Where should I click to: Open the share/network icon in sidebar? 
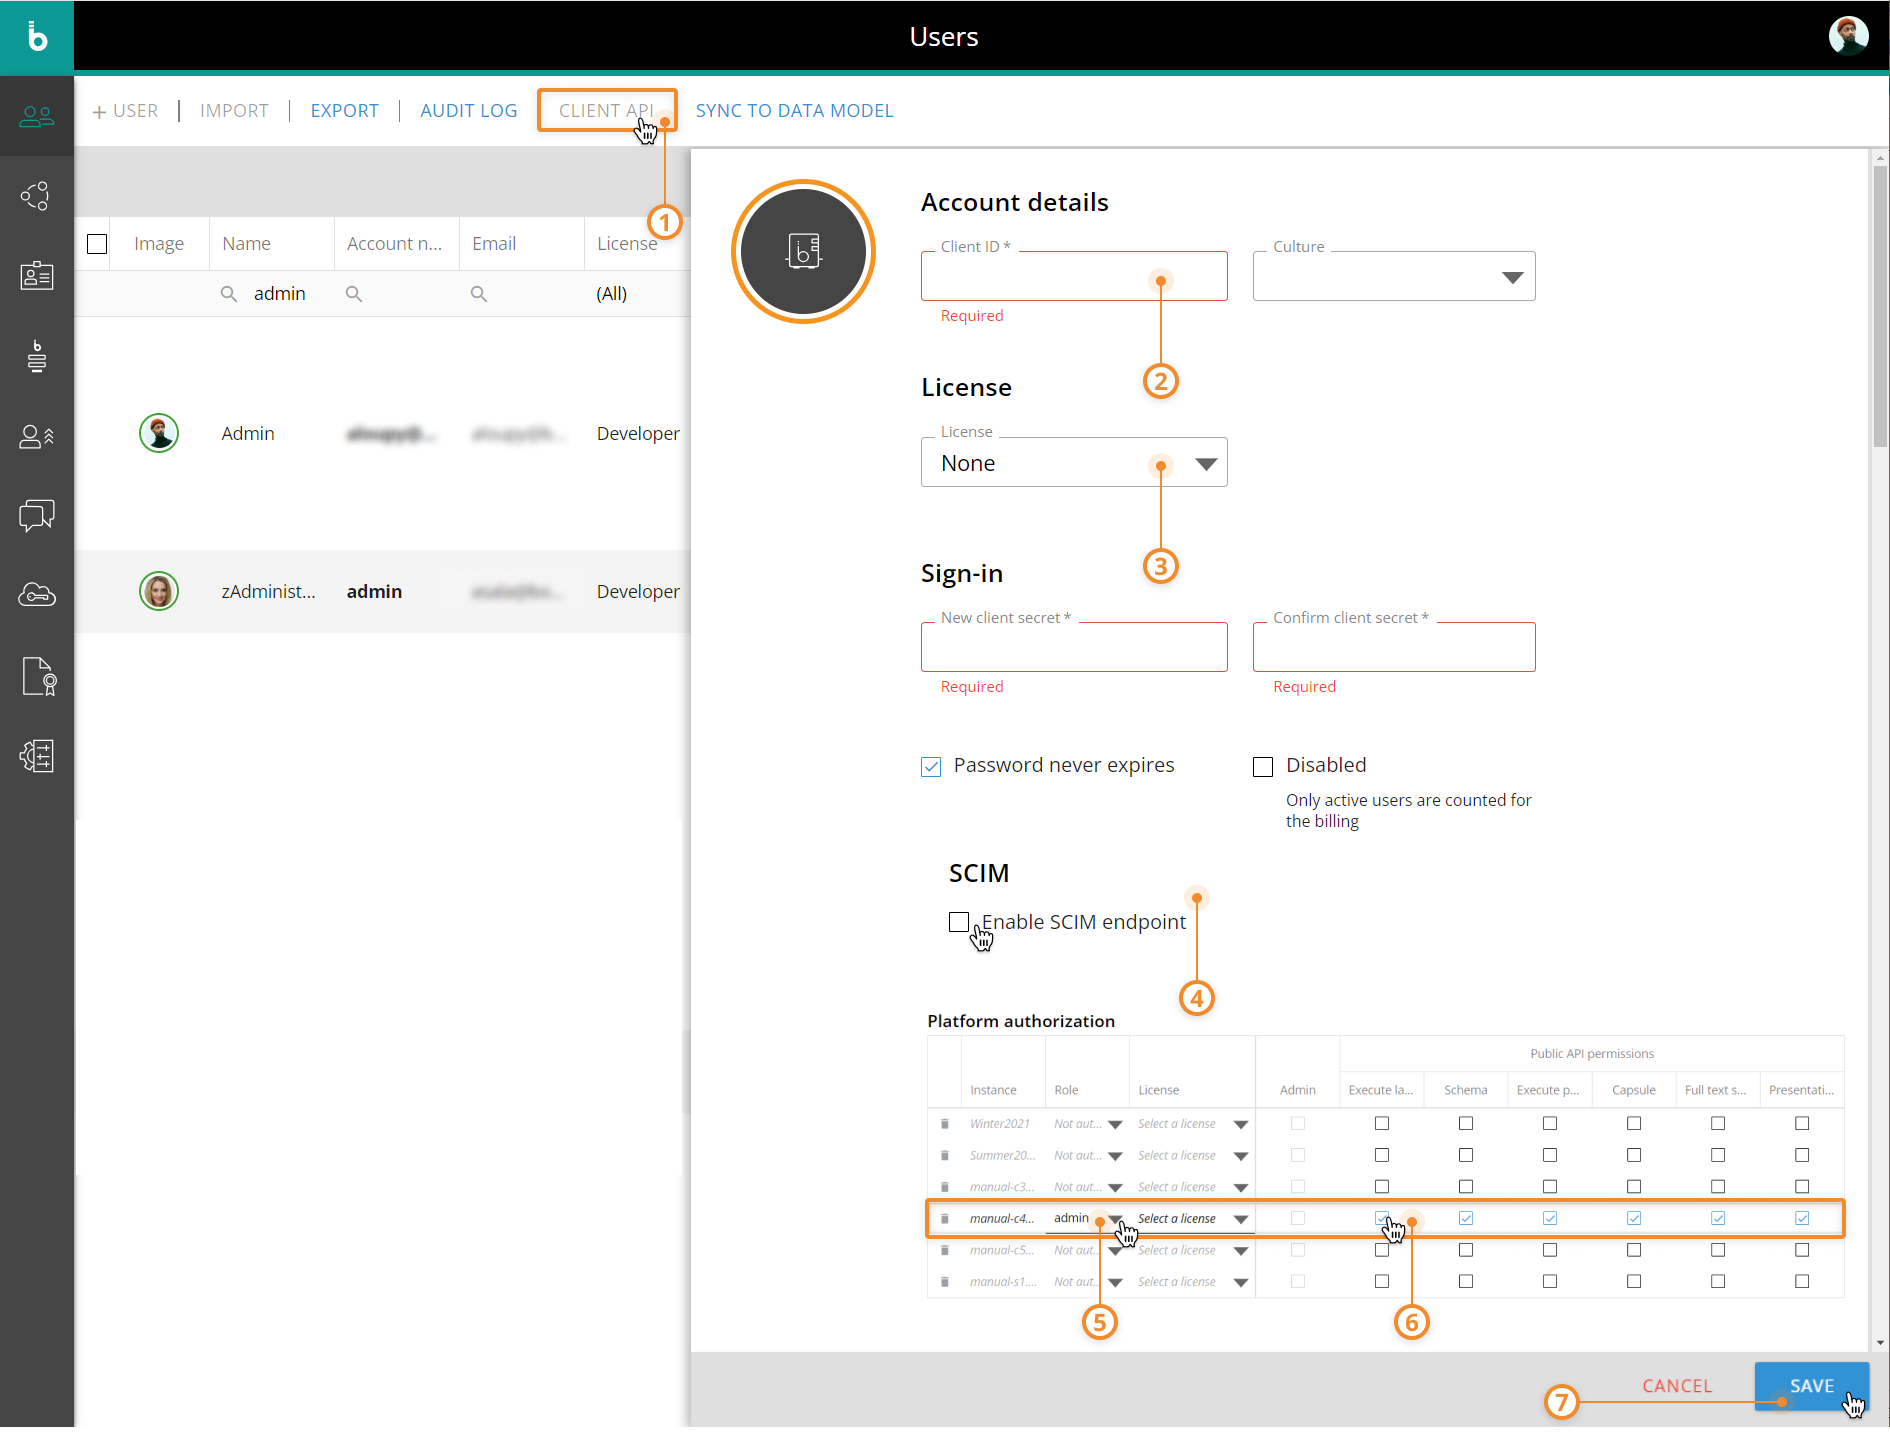point(37,196)
